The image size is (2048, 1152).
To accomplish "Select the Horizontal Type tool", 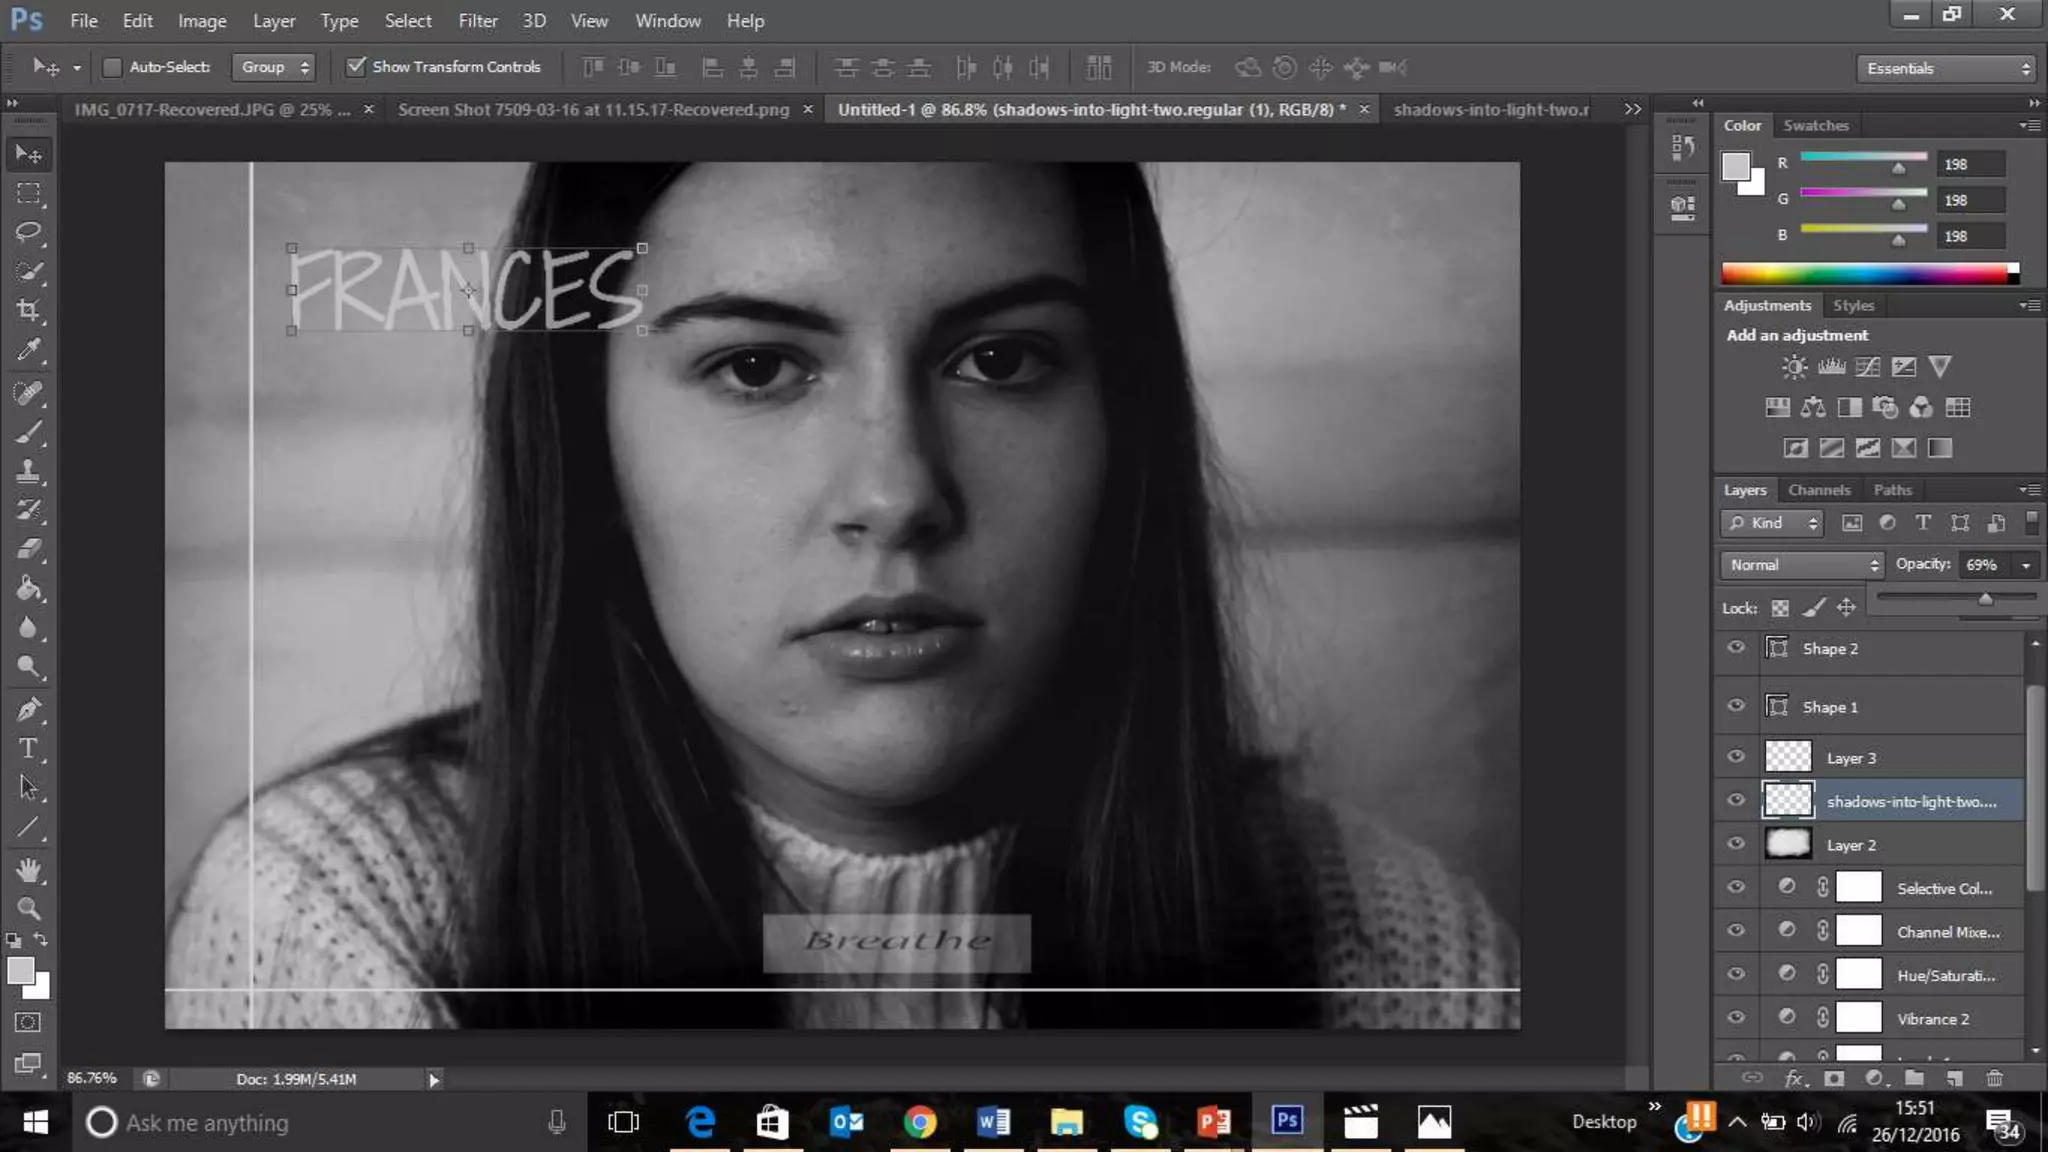I will point(28,748).
